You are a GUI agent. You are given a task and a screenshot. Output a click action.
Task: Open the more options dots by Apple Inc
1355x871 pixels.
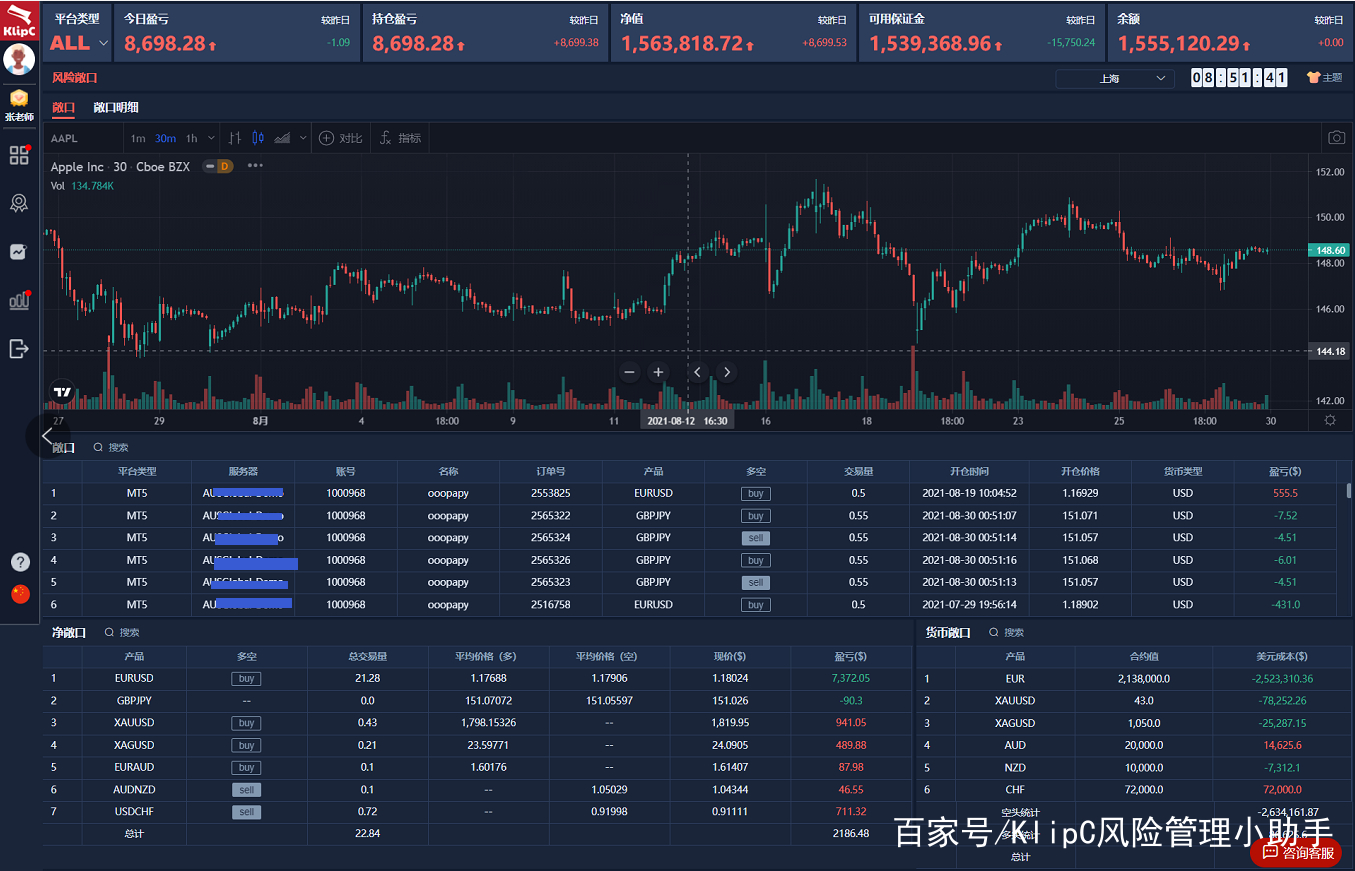(x=255, y=166)
